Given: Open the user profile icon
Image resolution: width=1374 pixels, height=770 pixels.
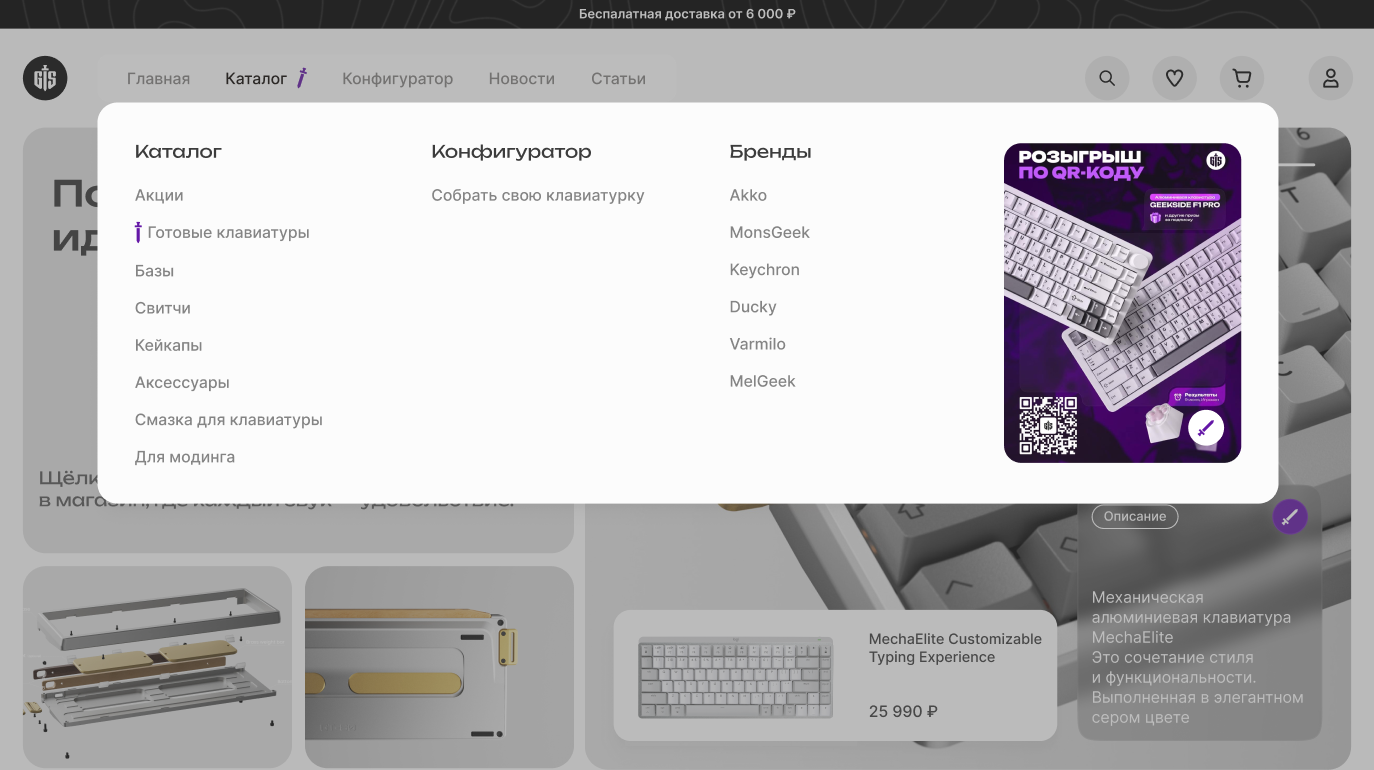Looking at the screenshot, I should point(1330,78).
